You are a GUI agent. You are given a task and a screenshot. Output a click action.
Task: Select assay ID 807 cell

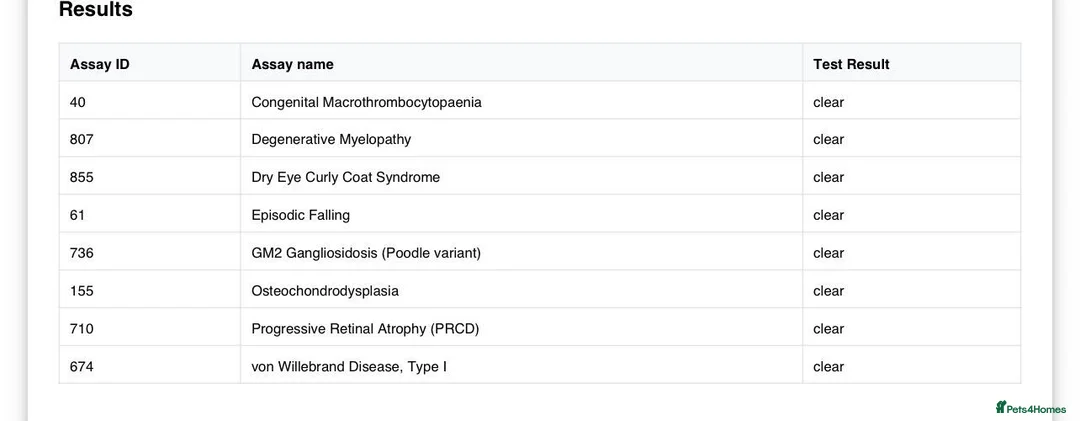(81, 140)
